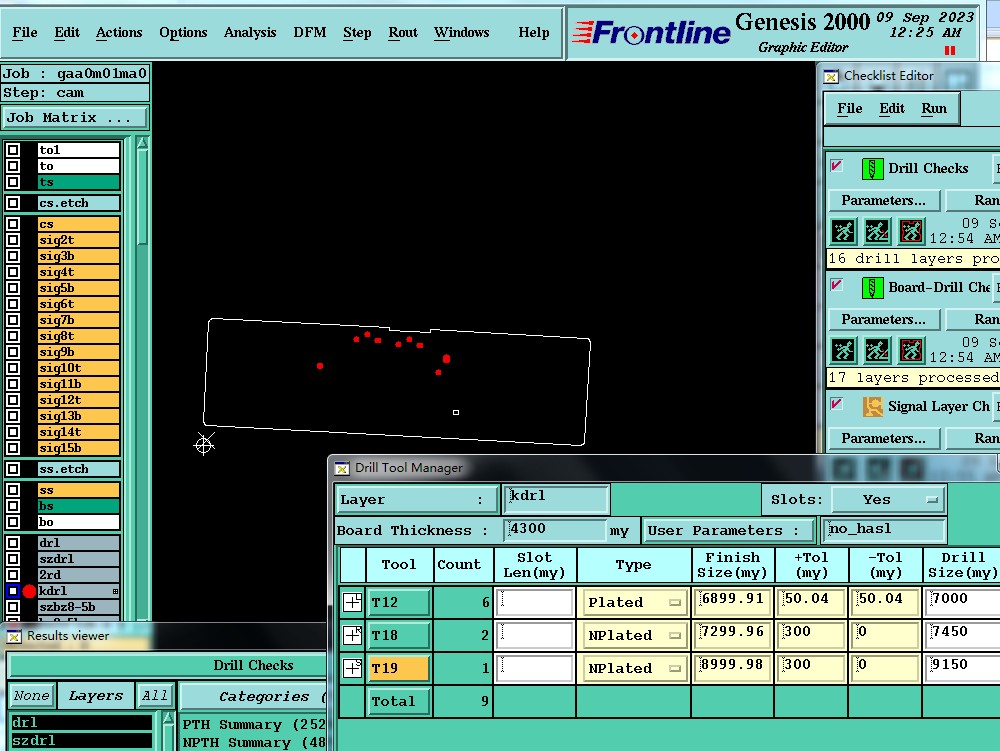This screenshot has width=1000, height=751.
Task: Toggle the Board-Drill Checks checkmark
Action: (x=837, y=285)
